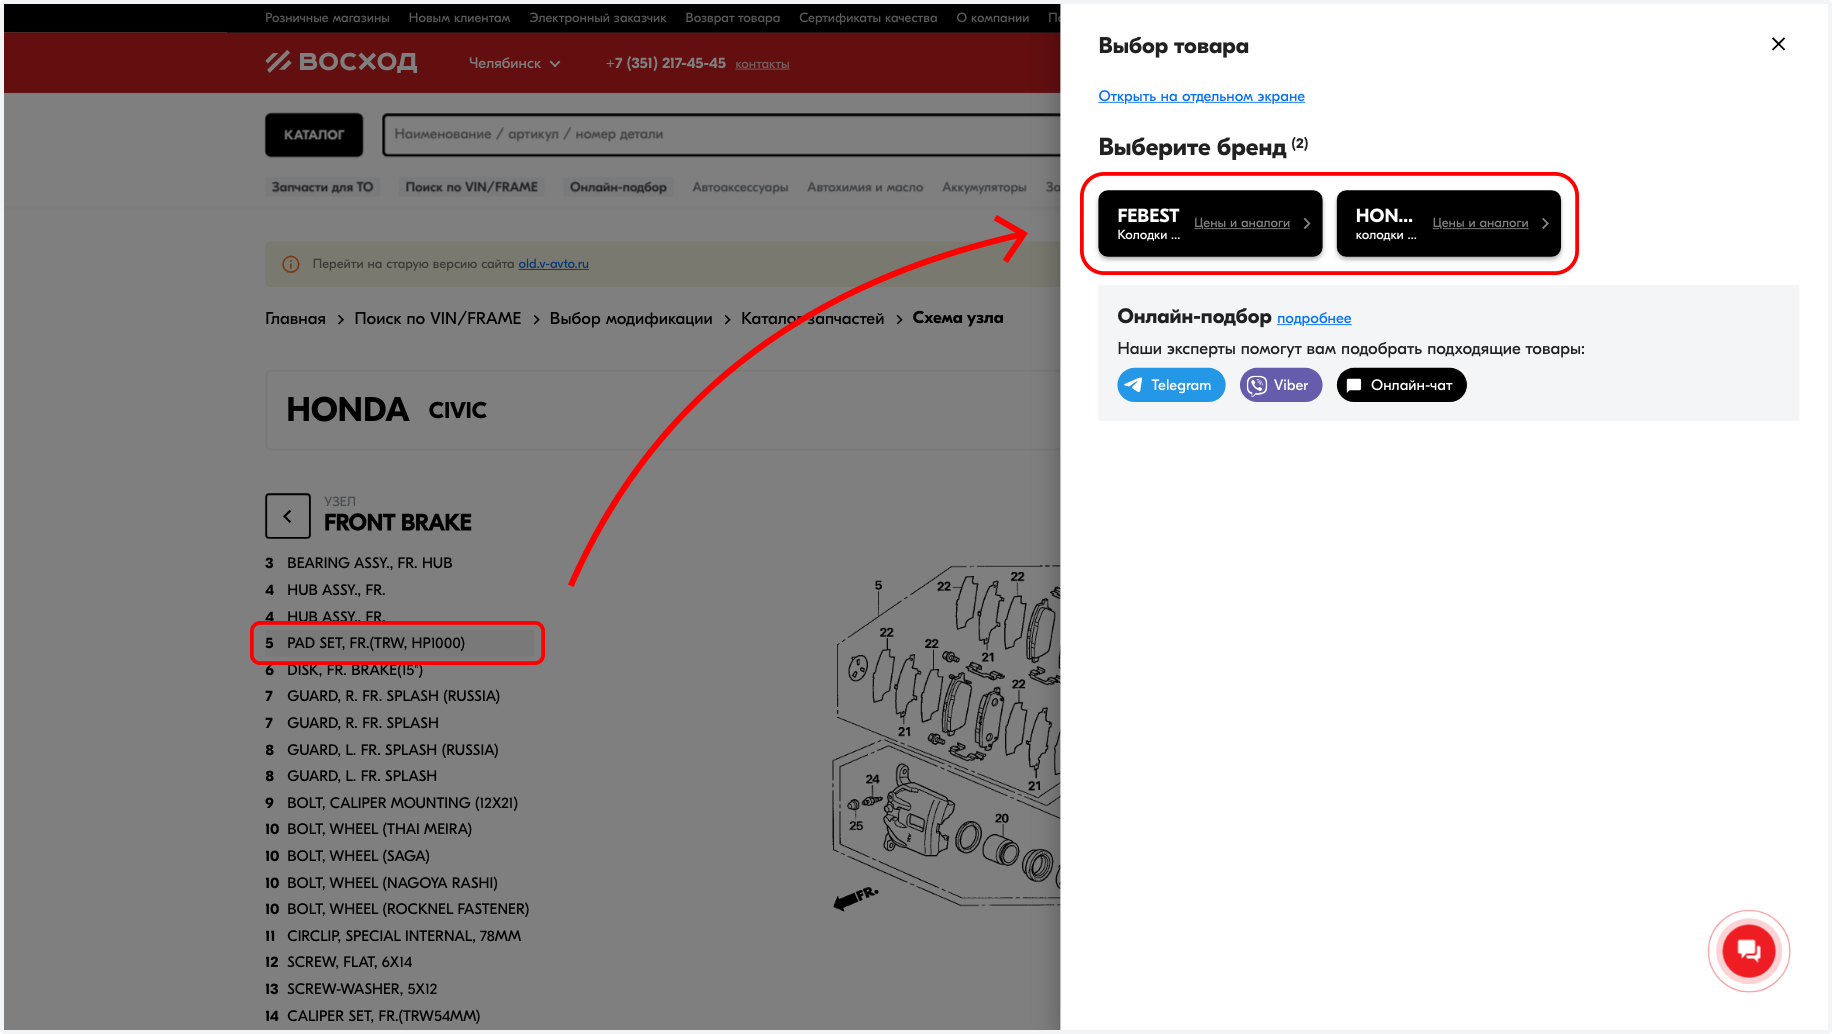Open the Онлайн-чат button
Screen dimensions: 1832x1034
tap(1401, 385)
